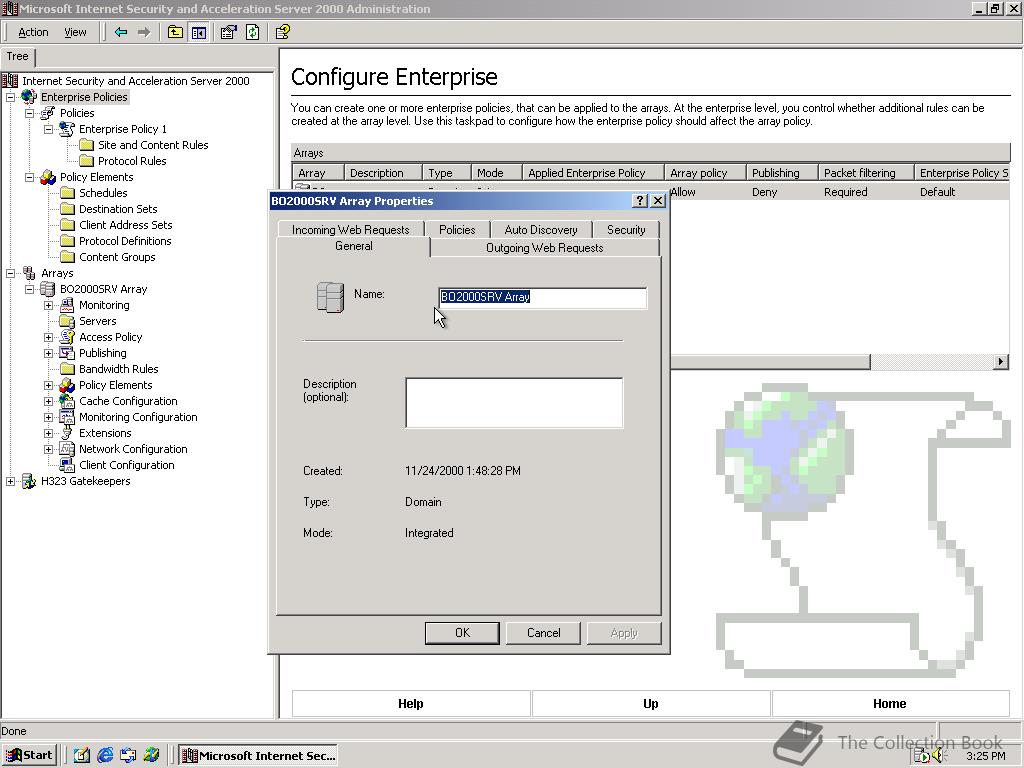Expand the Access Policy node
This screenshot has width=1024, height=768.
point(48,338)
